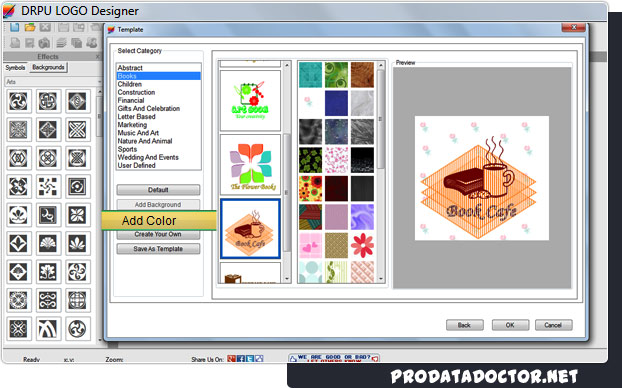The image size is (622, 388).
Task: Pick the fan shell symbol
Action: 48,244
